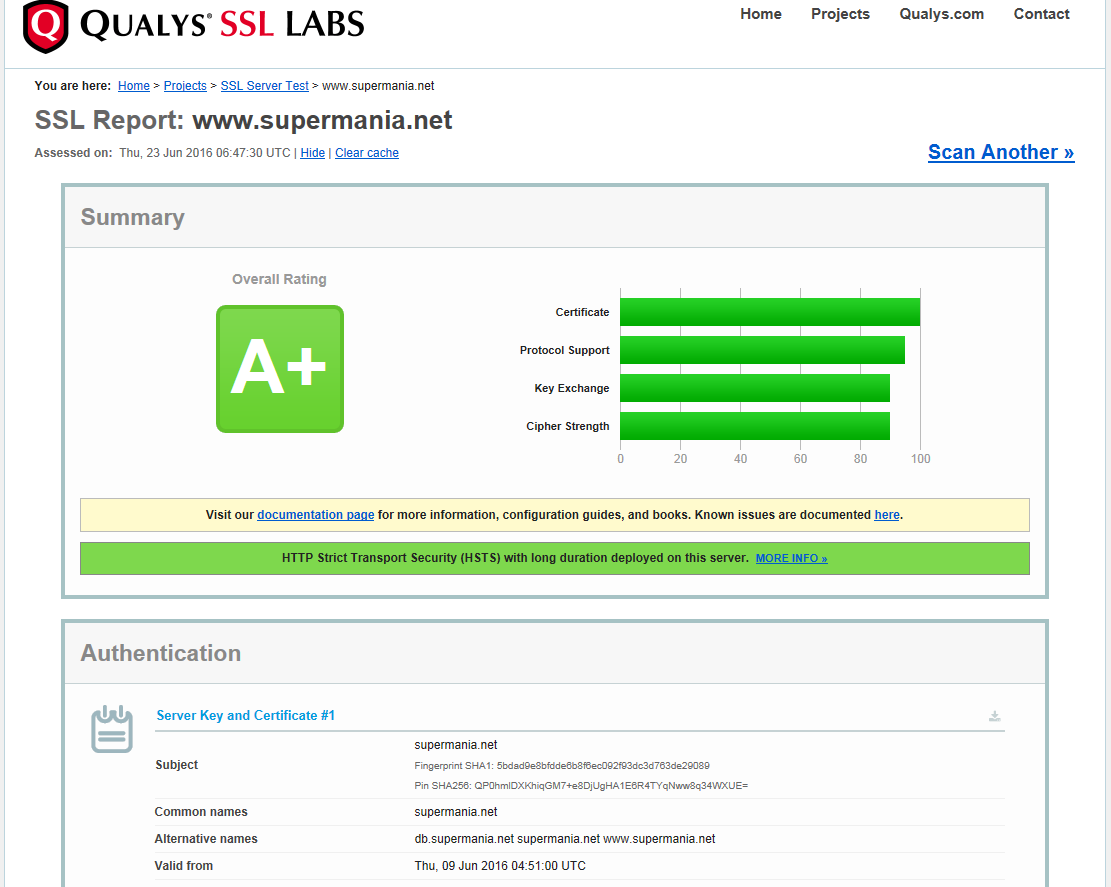This screenshot has height=887, width=1111.
Task: Click the A+ overall rating badge
Action: pos(280,369)
